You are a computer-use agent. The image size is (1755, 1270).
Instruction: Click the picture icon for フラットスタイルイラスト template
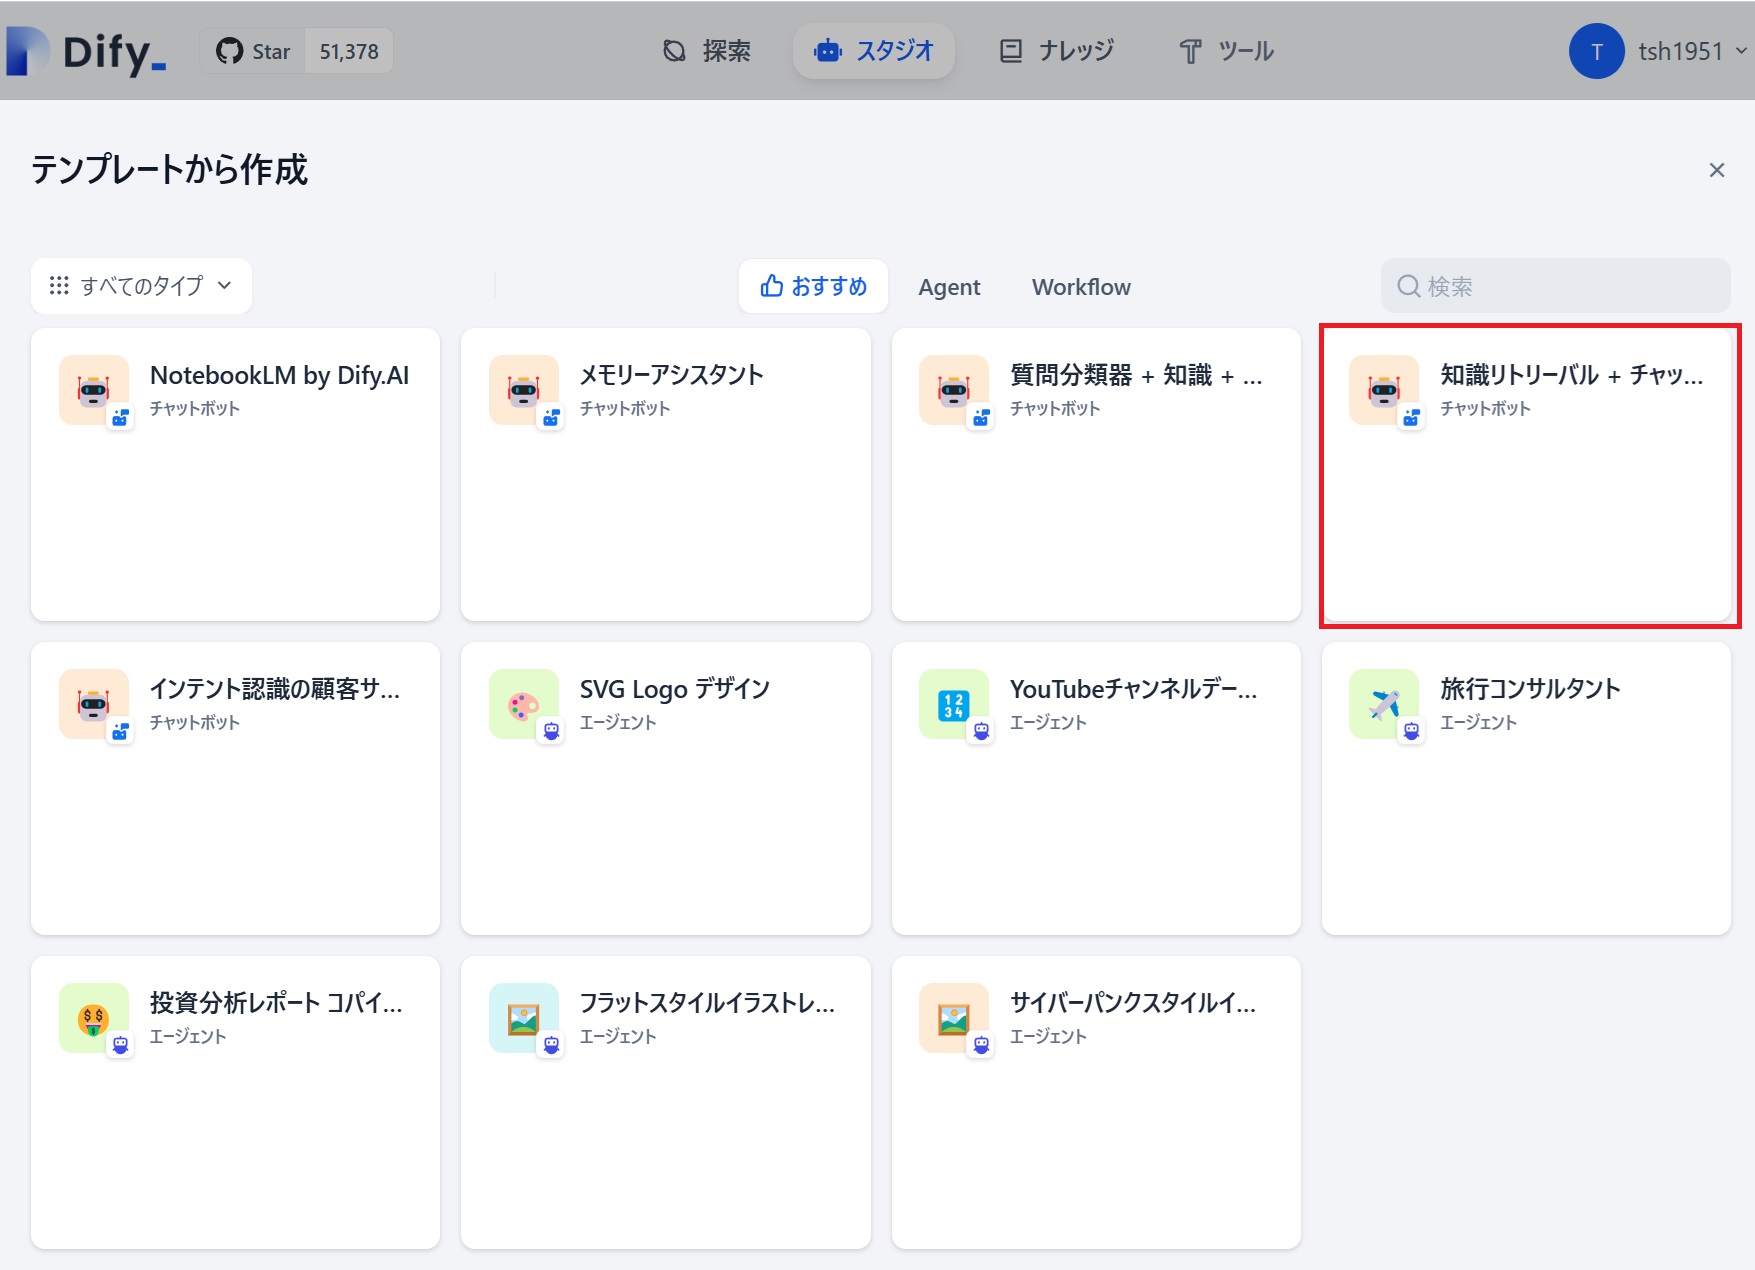(x=524, y=1018)
